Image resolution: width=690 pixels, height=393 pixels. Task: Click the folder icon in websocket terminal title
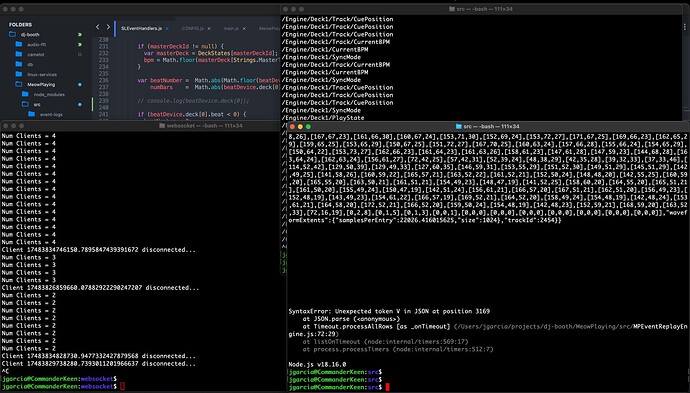click(161, 126)
